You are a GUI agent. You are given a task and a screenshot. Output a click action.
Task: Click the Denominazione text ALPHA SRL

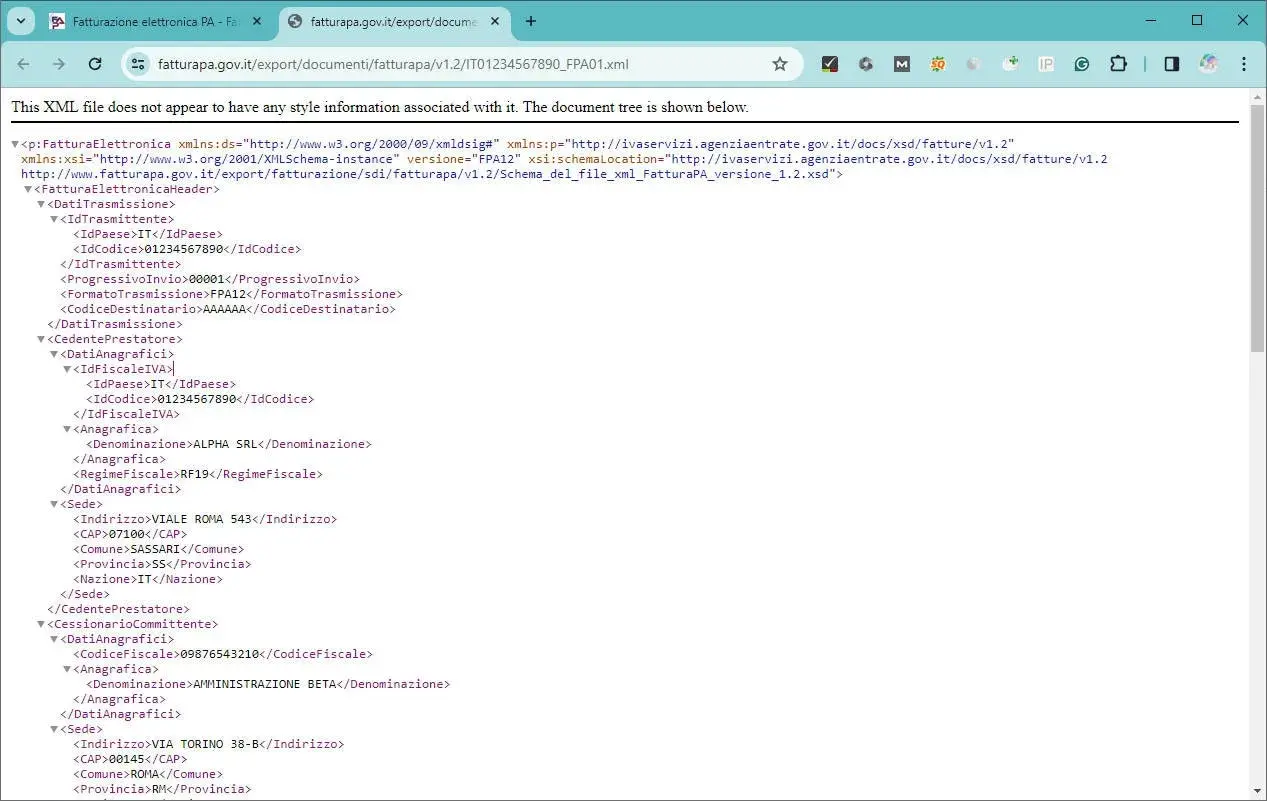pos(226,444)
